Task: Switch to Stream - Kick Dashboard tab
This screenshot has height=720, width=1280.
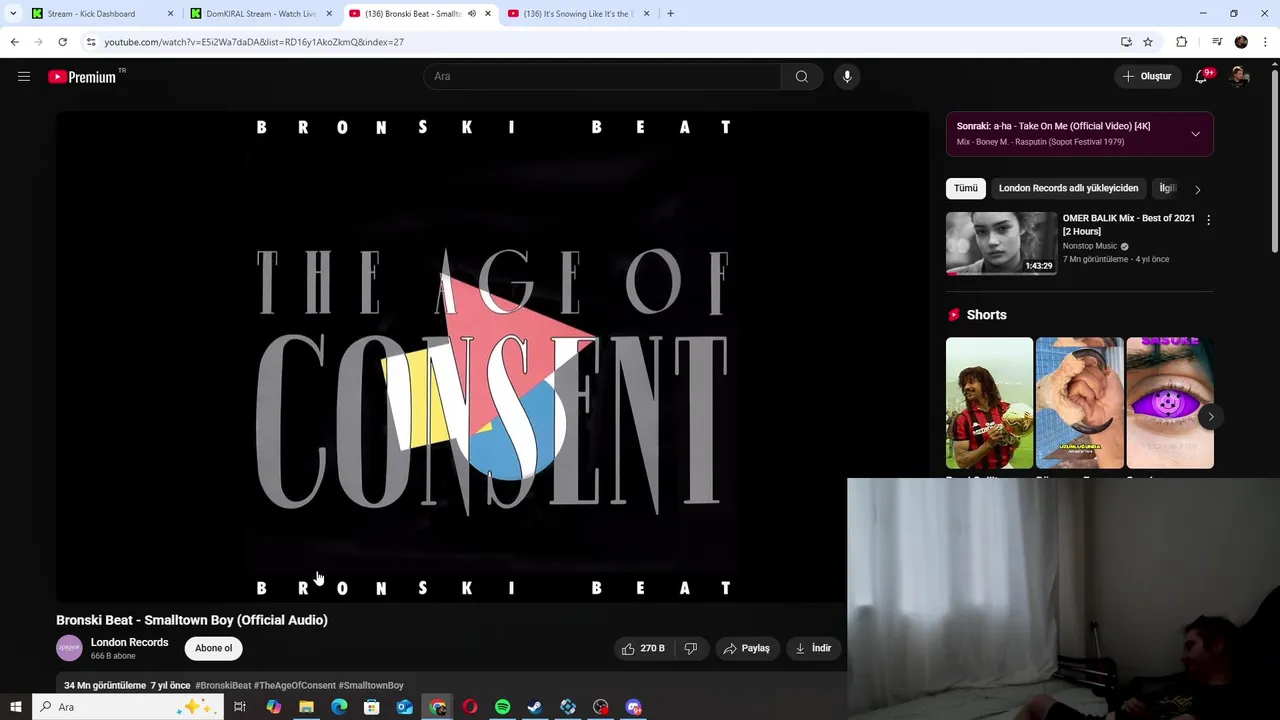Action: pos(102,14)
